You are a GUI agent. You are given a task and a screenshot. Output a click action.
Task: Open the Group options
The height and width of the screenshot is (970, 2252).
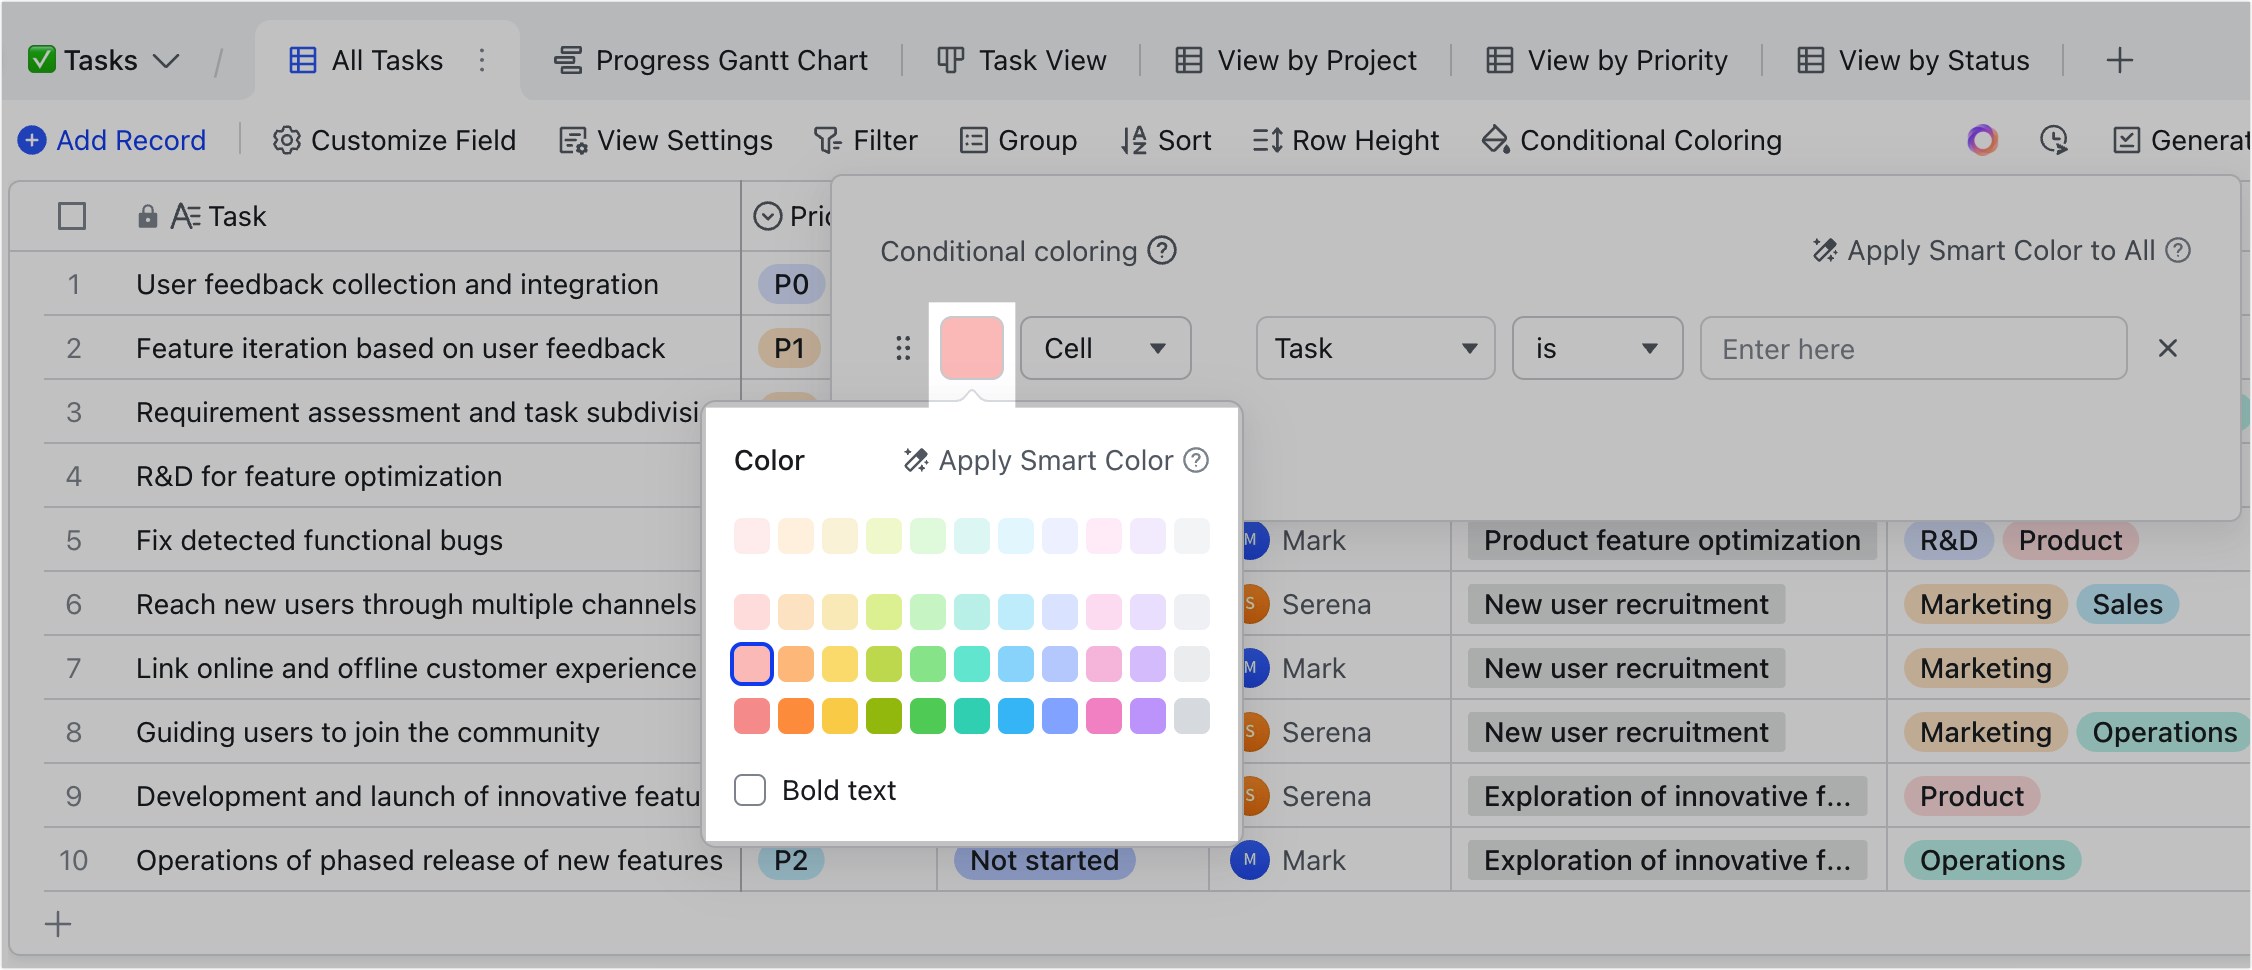pyautogui.click(x=1019, y=140)
